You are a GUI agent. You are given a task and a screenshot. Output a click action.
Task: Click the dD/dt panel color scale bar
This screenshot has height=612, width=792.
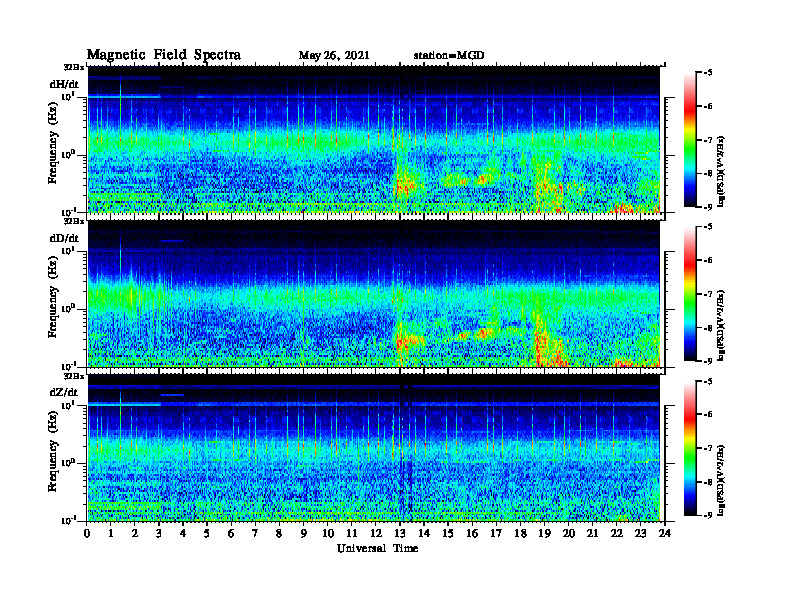click(690, 294)
